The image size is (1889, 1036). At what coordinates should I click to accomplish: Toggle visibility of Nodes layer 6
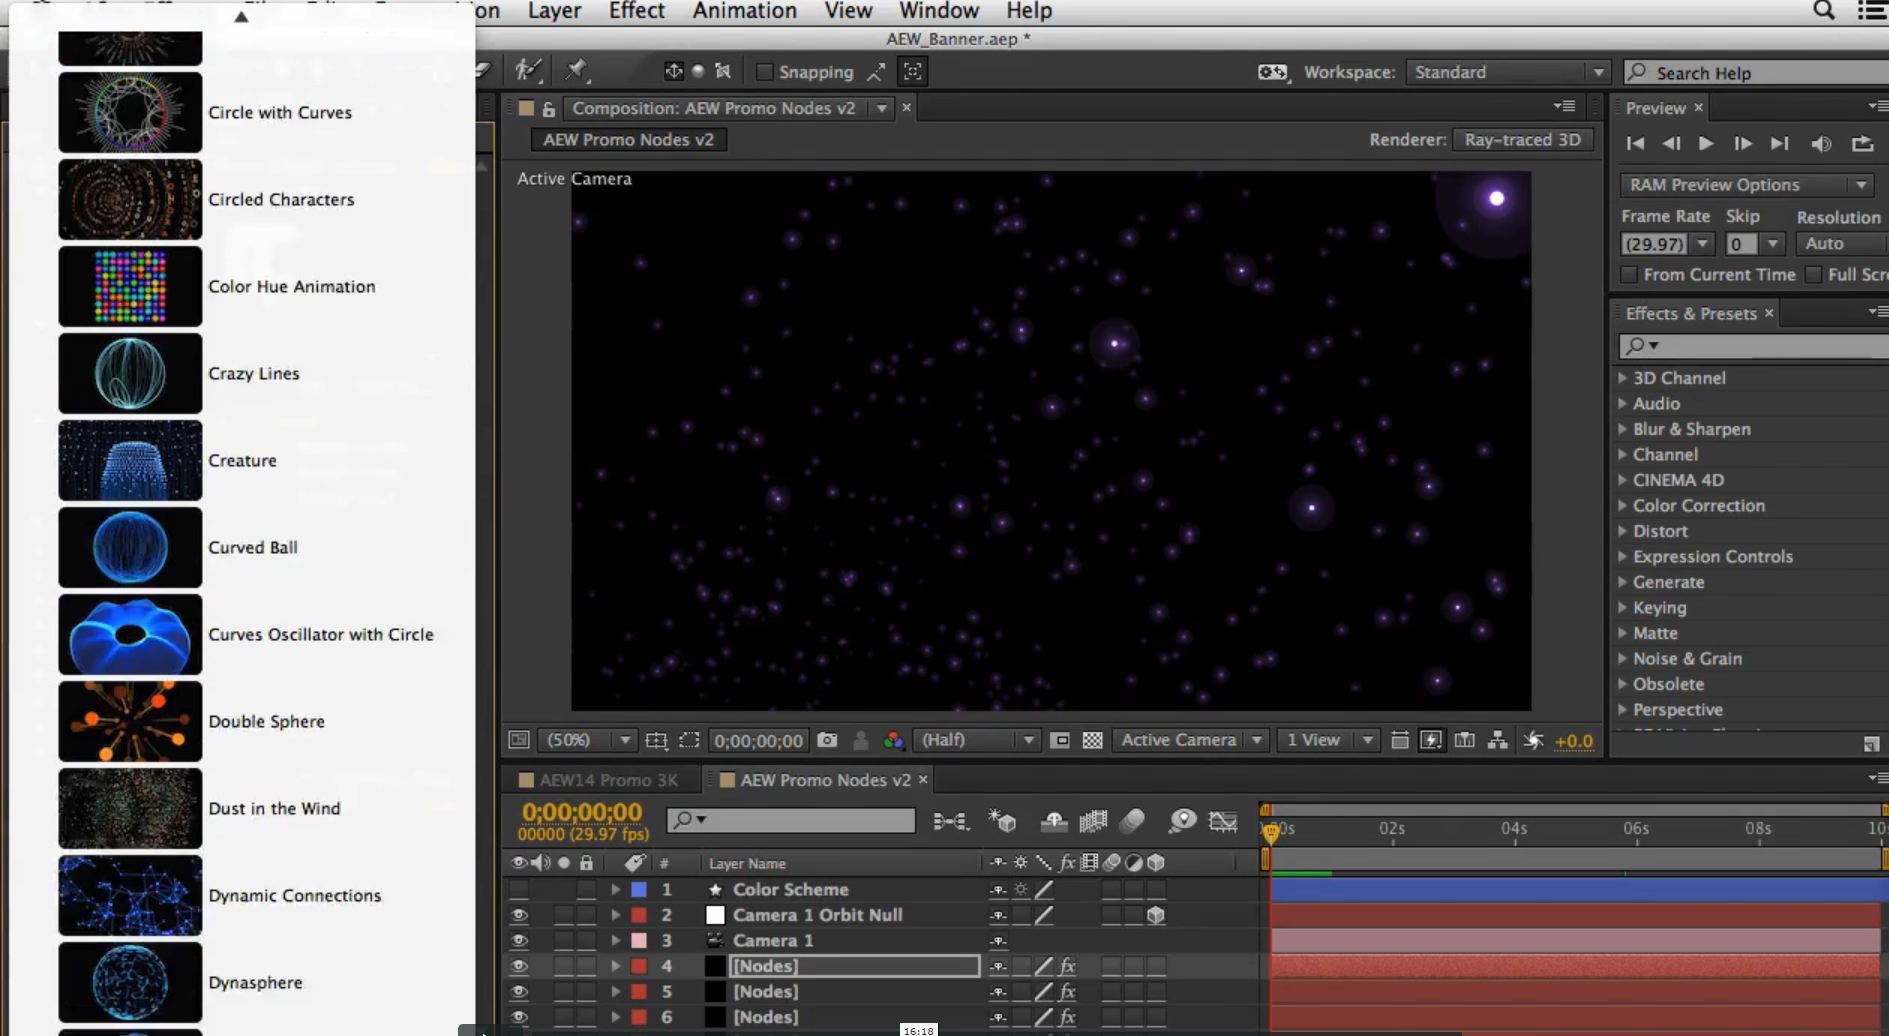point(519,1017)
